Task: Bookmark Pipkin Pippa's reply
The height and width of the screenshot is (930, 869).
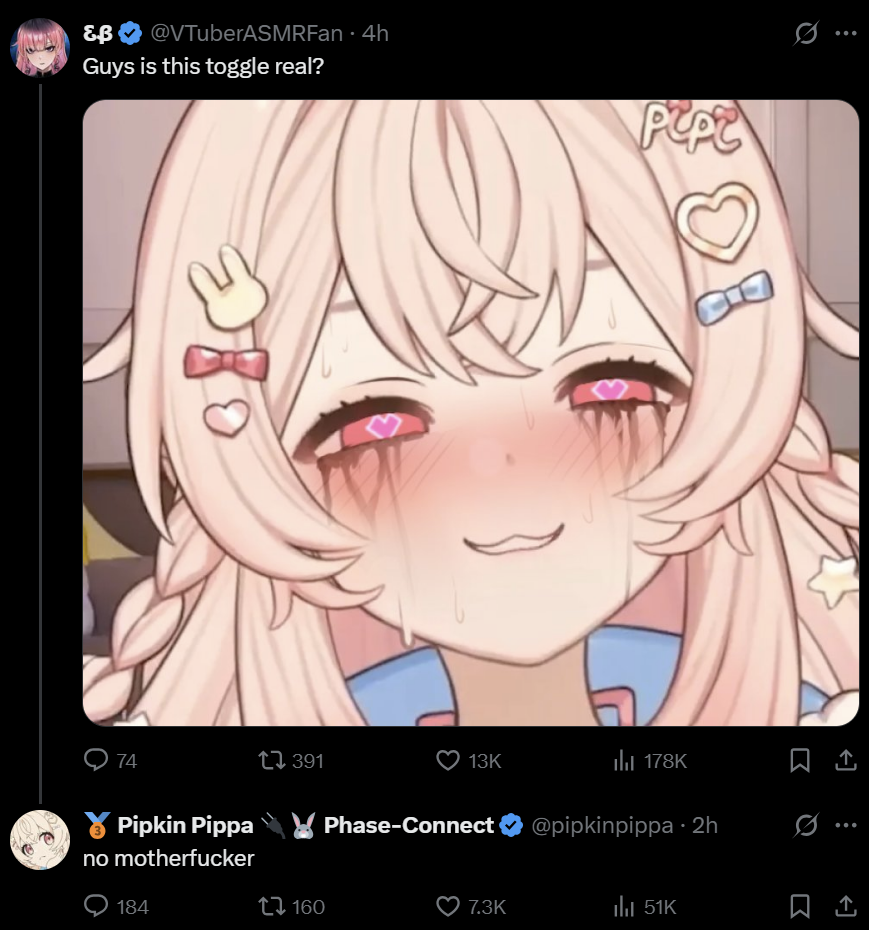Action: (x=800, y=906)
